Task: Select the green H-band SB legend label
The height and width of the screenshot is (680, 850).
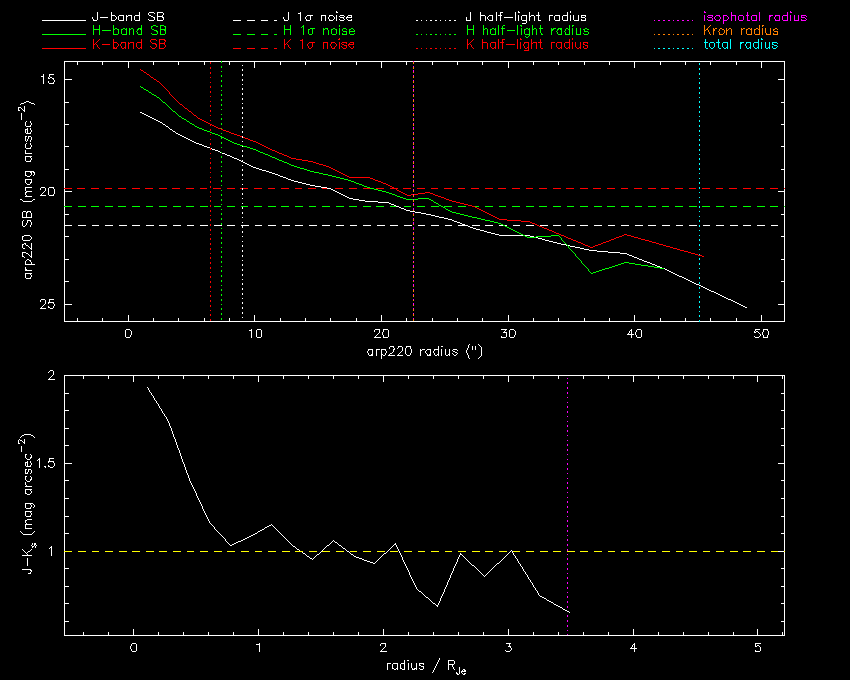Action: 130,32
